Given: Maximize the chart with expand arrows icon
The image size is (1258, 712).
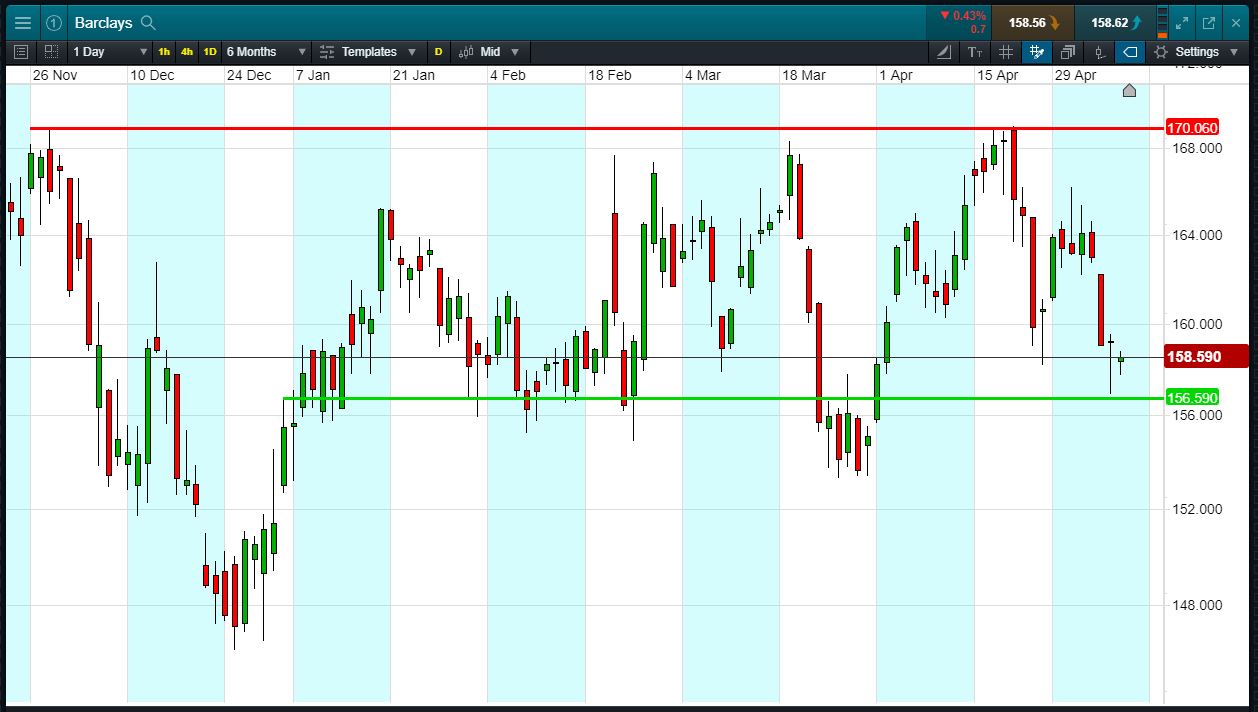Looking at the screenshot, I should (x=1182, y=22).
